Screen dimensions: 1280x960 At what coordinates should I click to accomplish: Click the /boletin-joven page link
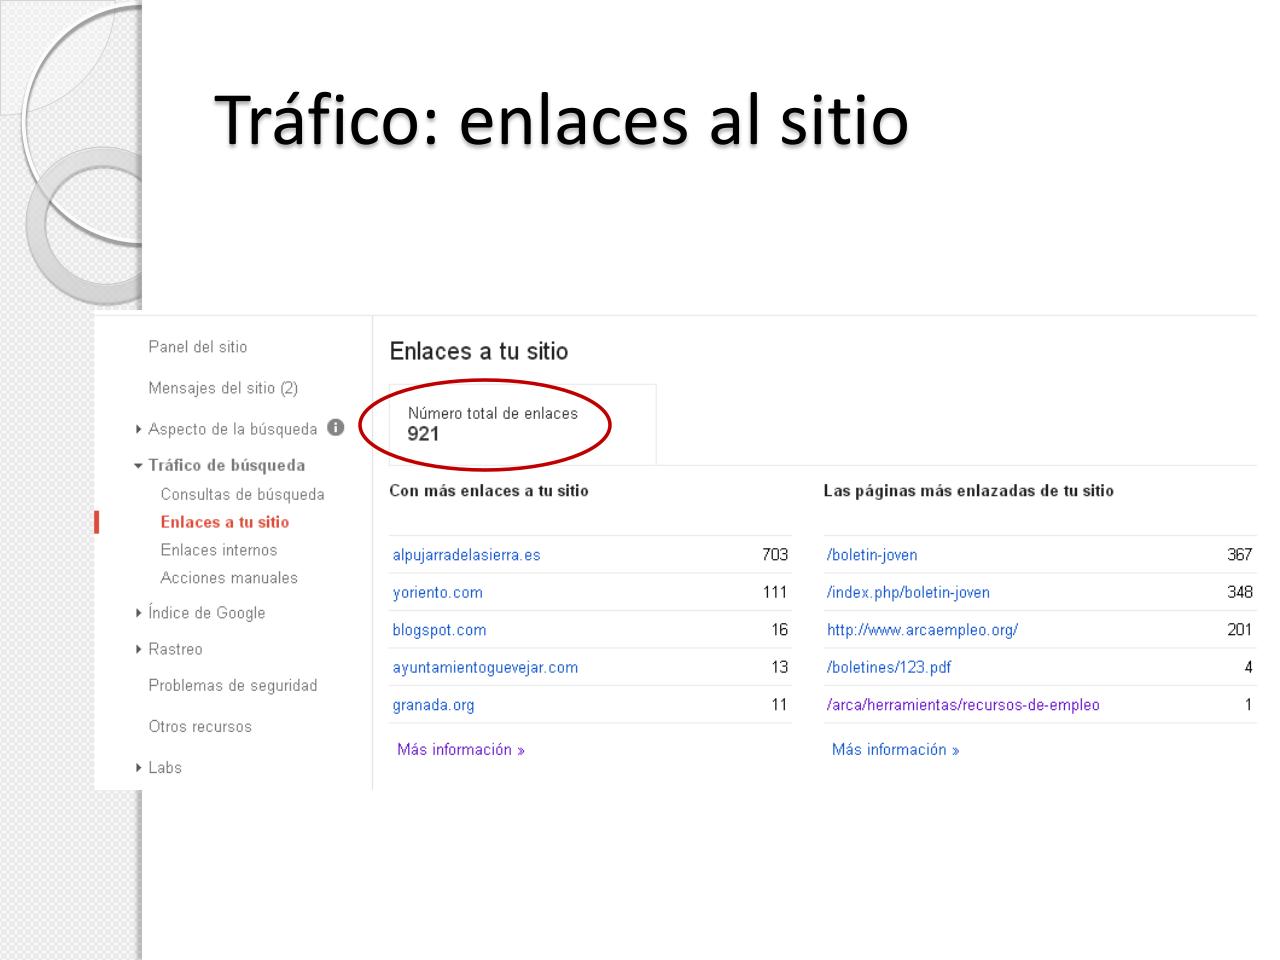coord(871,555)
